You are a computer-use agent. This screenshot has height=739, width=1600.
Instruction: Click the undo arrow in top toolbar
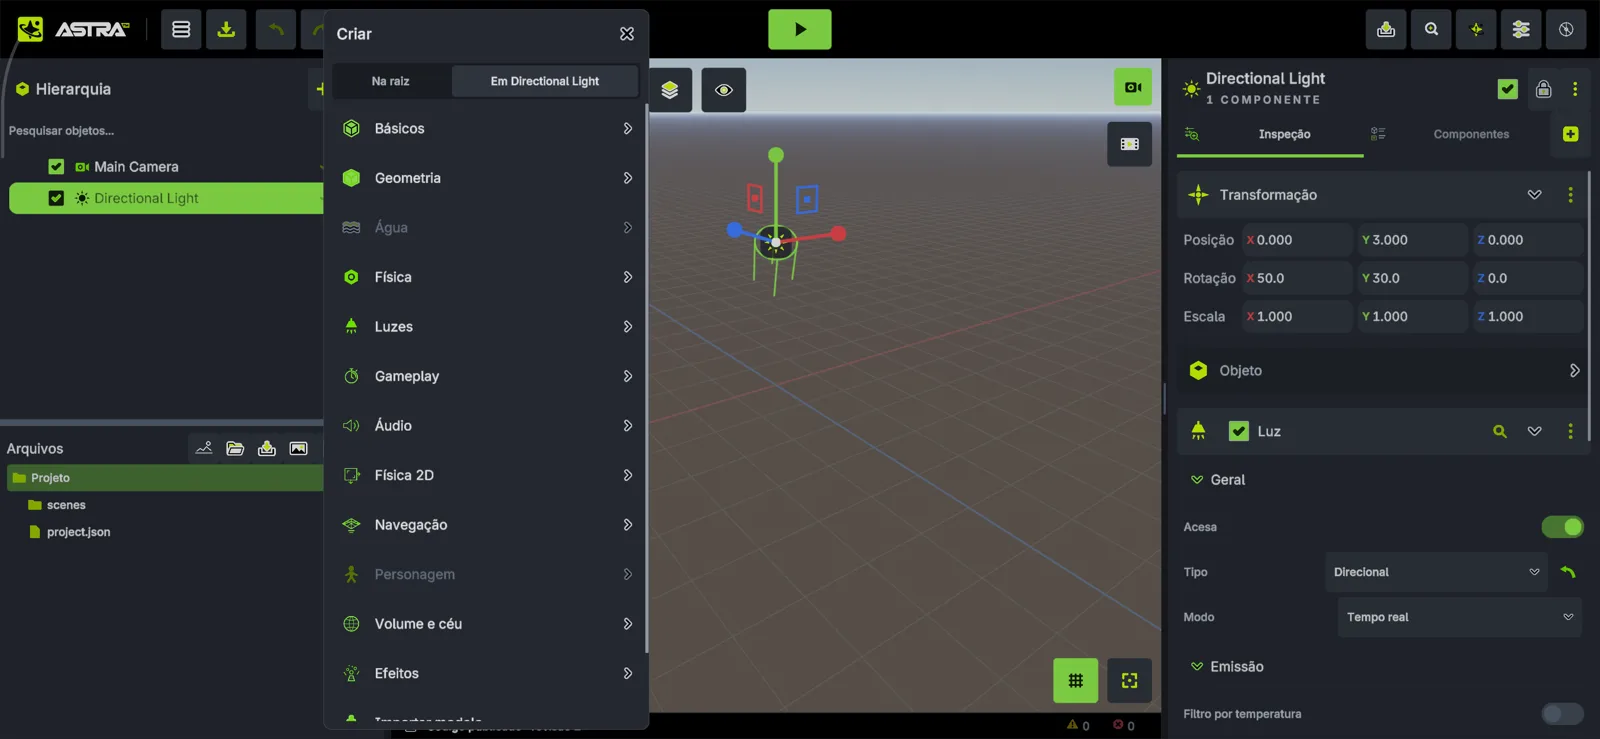click(x=276, y=29)
